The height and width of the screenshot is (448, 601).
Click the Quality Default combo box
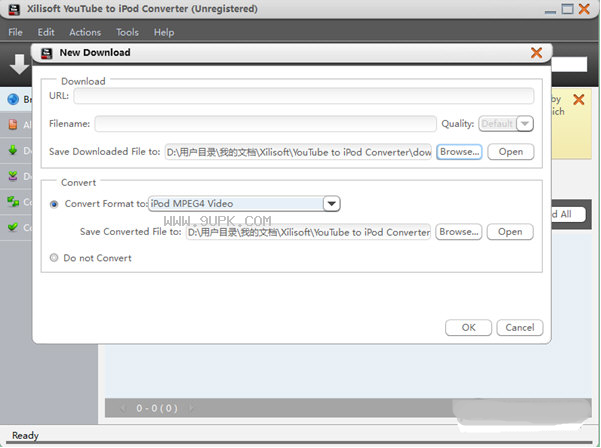coord(506,123)
